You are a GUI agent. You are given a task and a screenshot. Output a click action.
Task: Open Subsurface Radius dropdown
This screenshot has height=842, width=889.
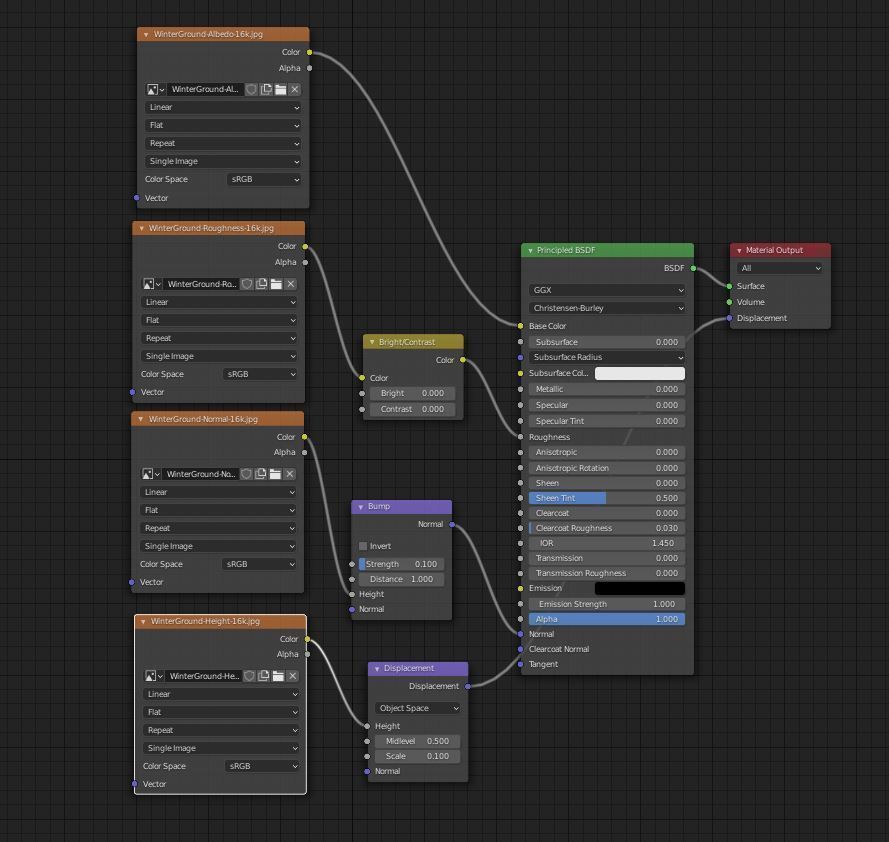(x=607, y=357)
